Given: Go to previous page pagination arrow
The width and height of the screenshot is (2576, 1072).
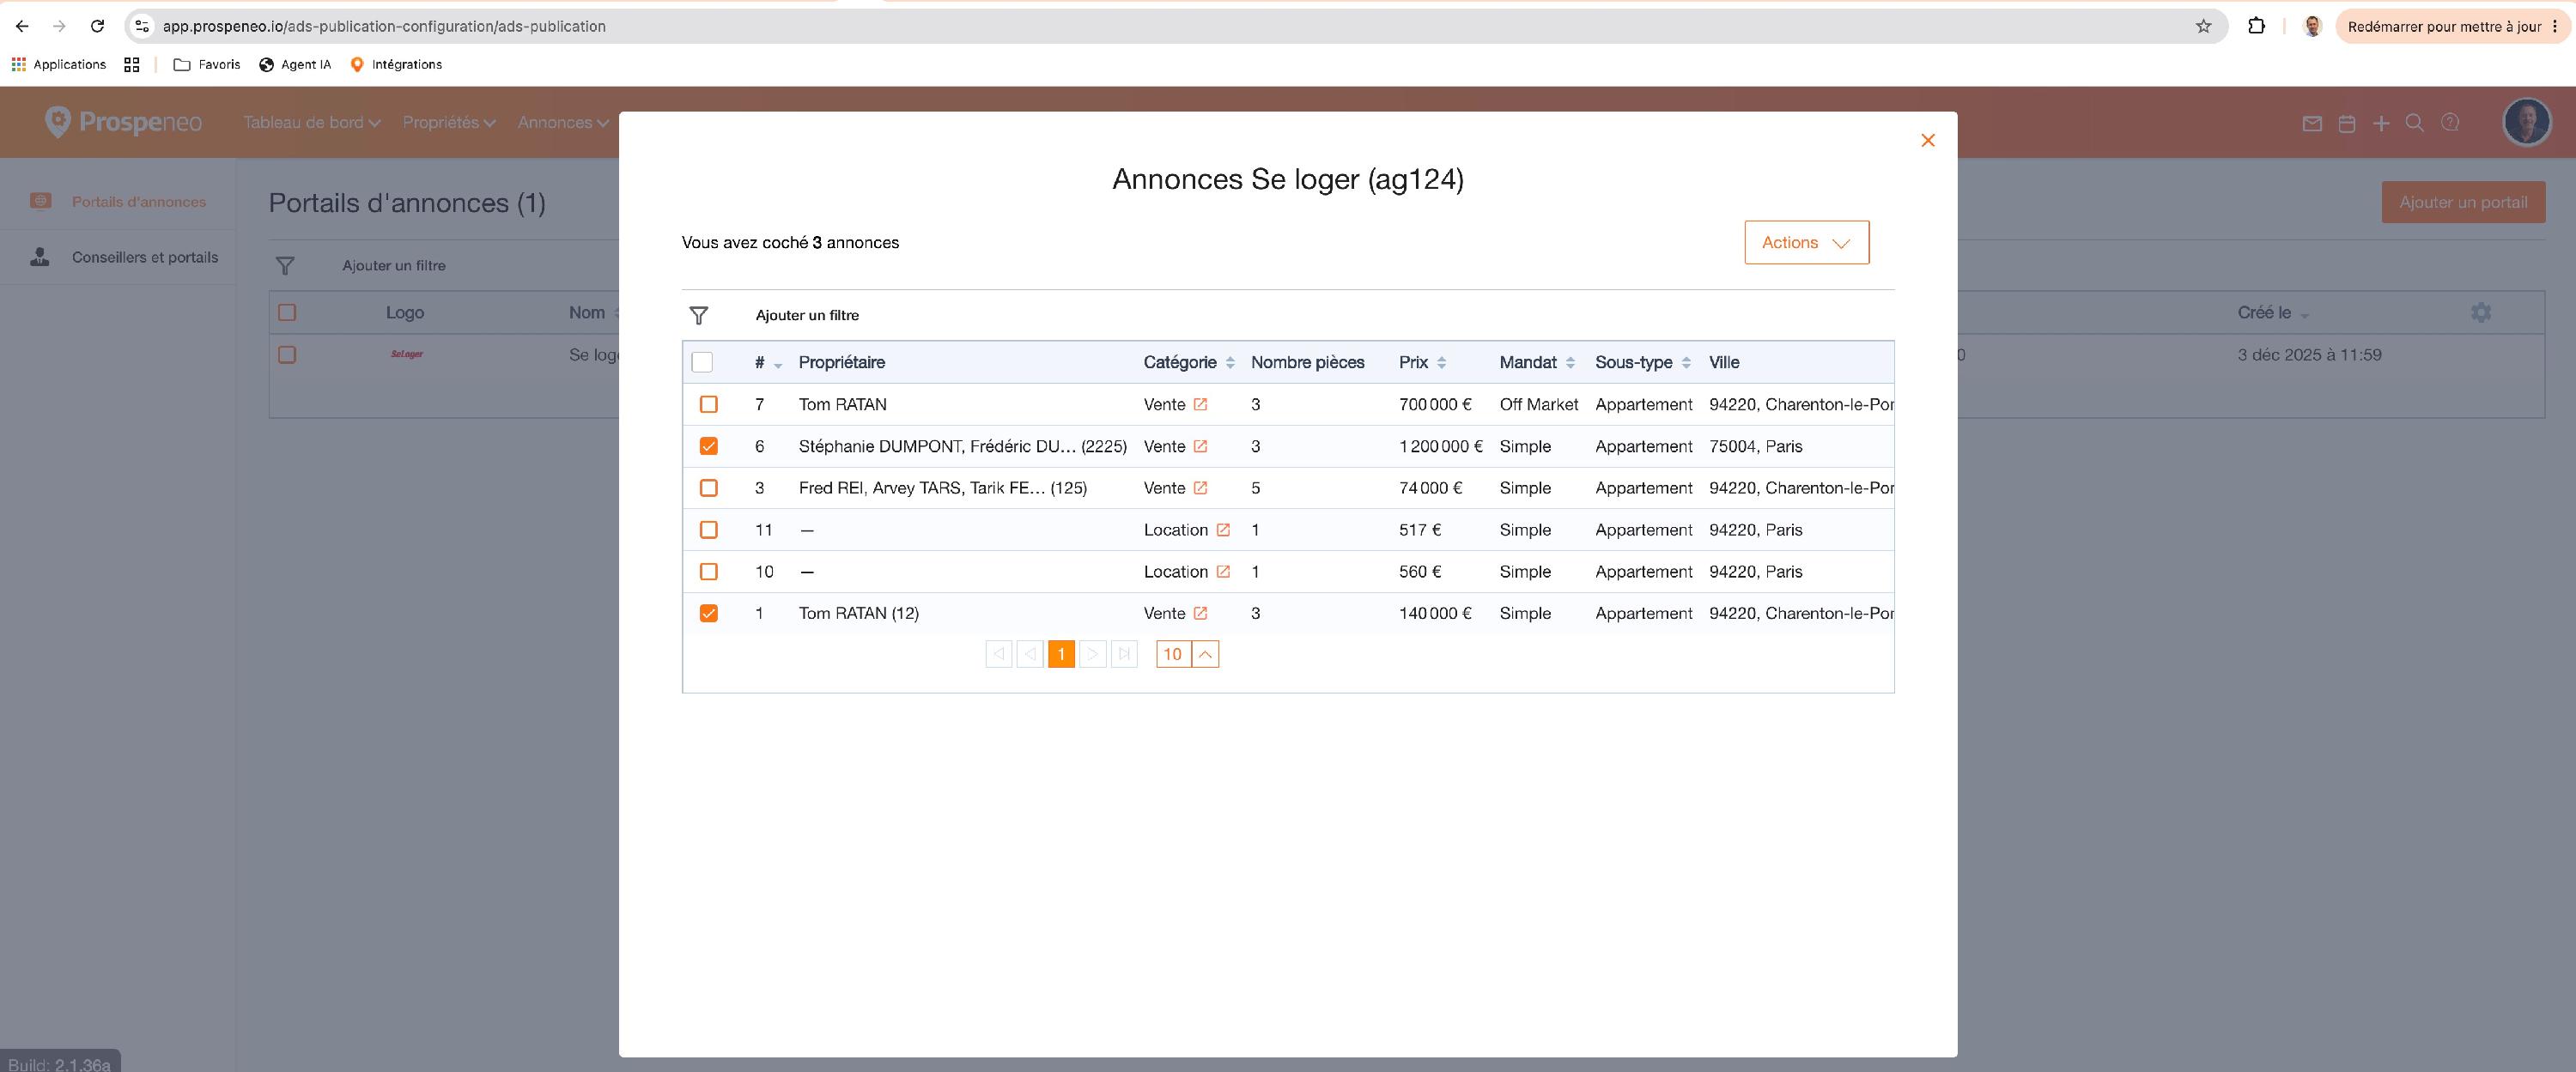Looking at the screenshot, I should 1030,654.
